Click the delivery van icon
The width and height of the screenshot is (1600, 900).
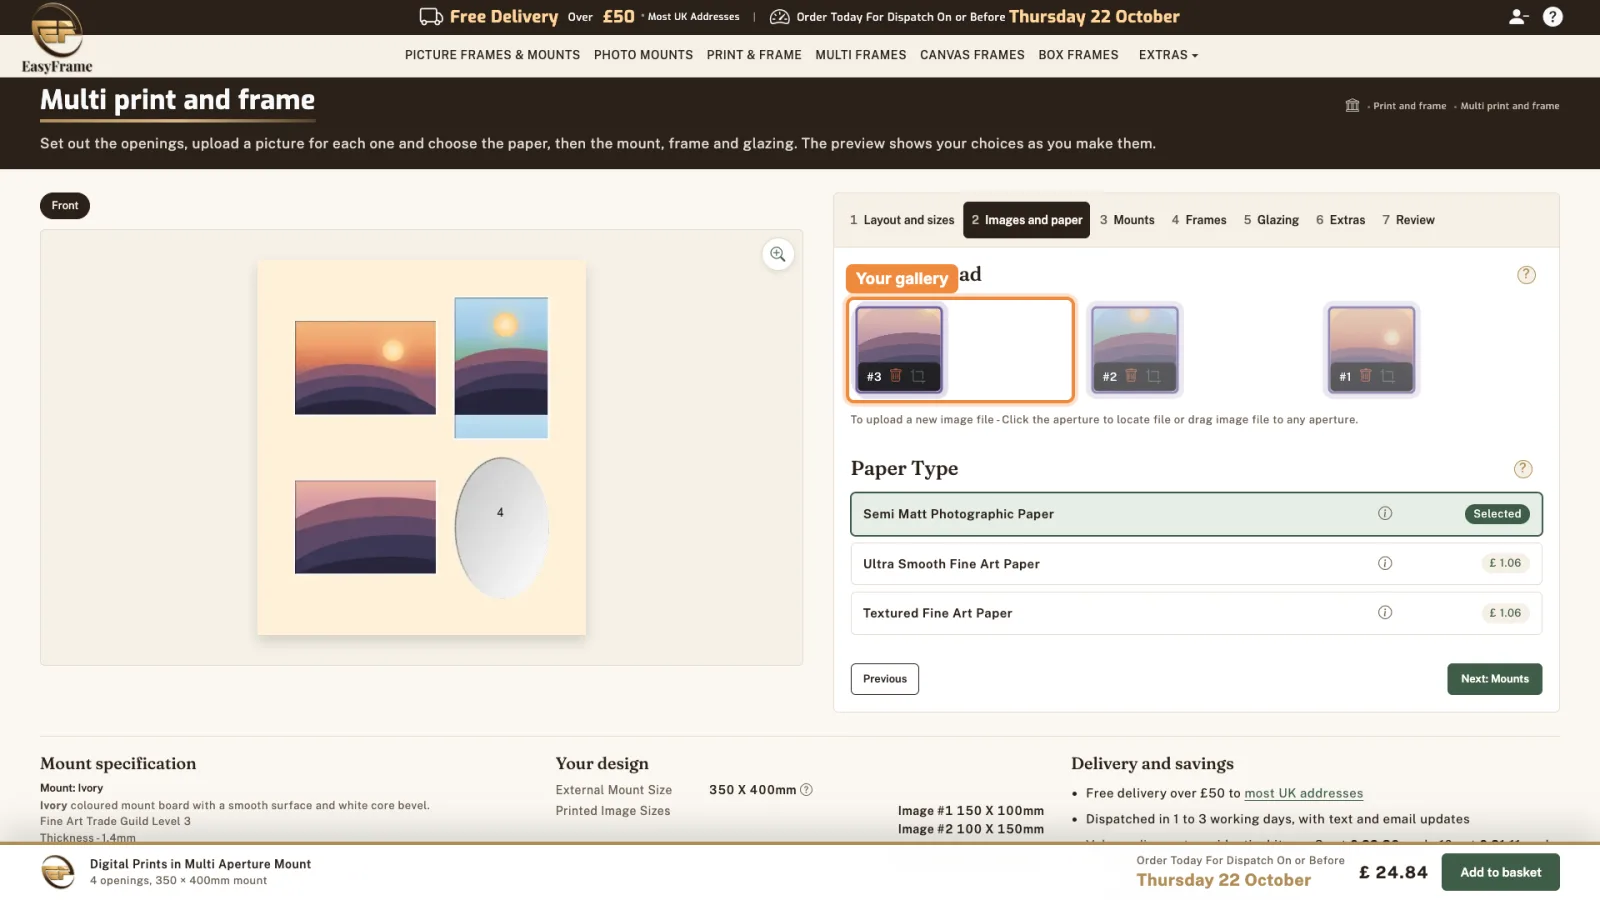(x=431, y=17)
